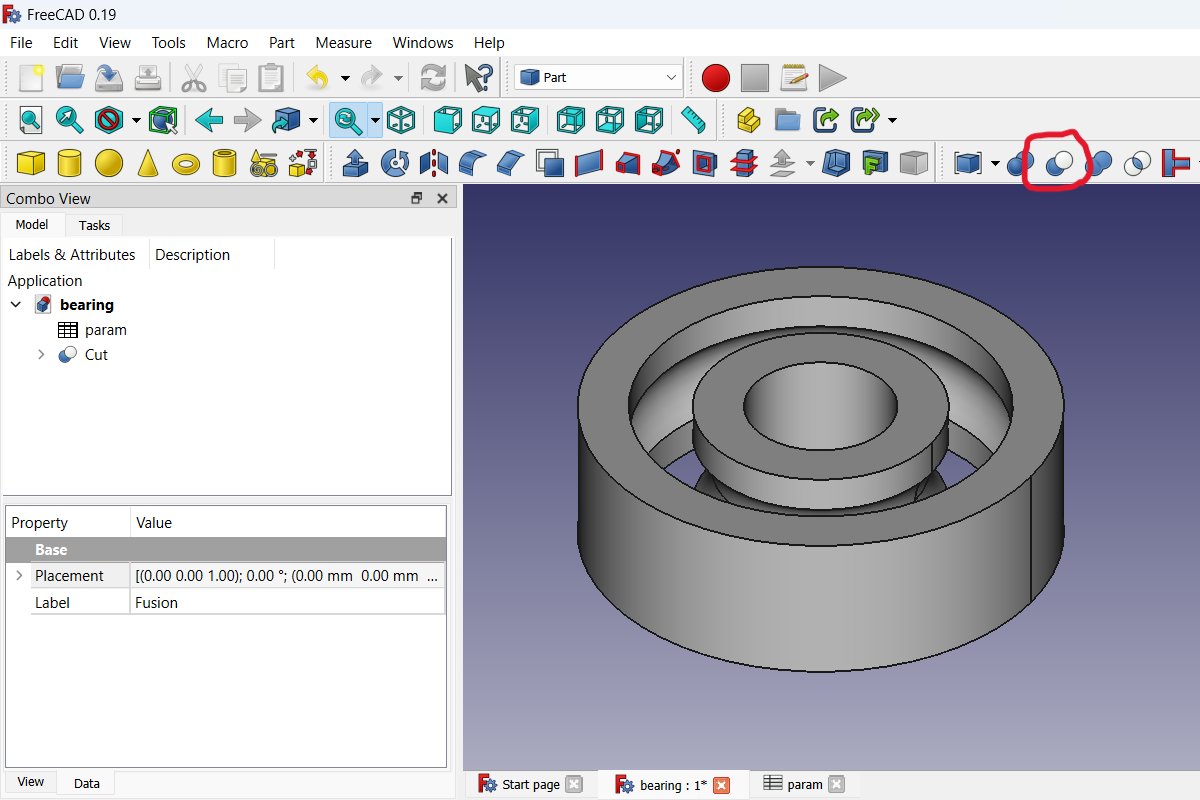Expand the Cut tree item
The width and height of the screenshot is (1200, 800).
tap(41, 354)
